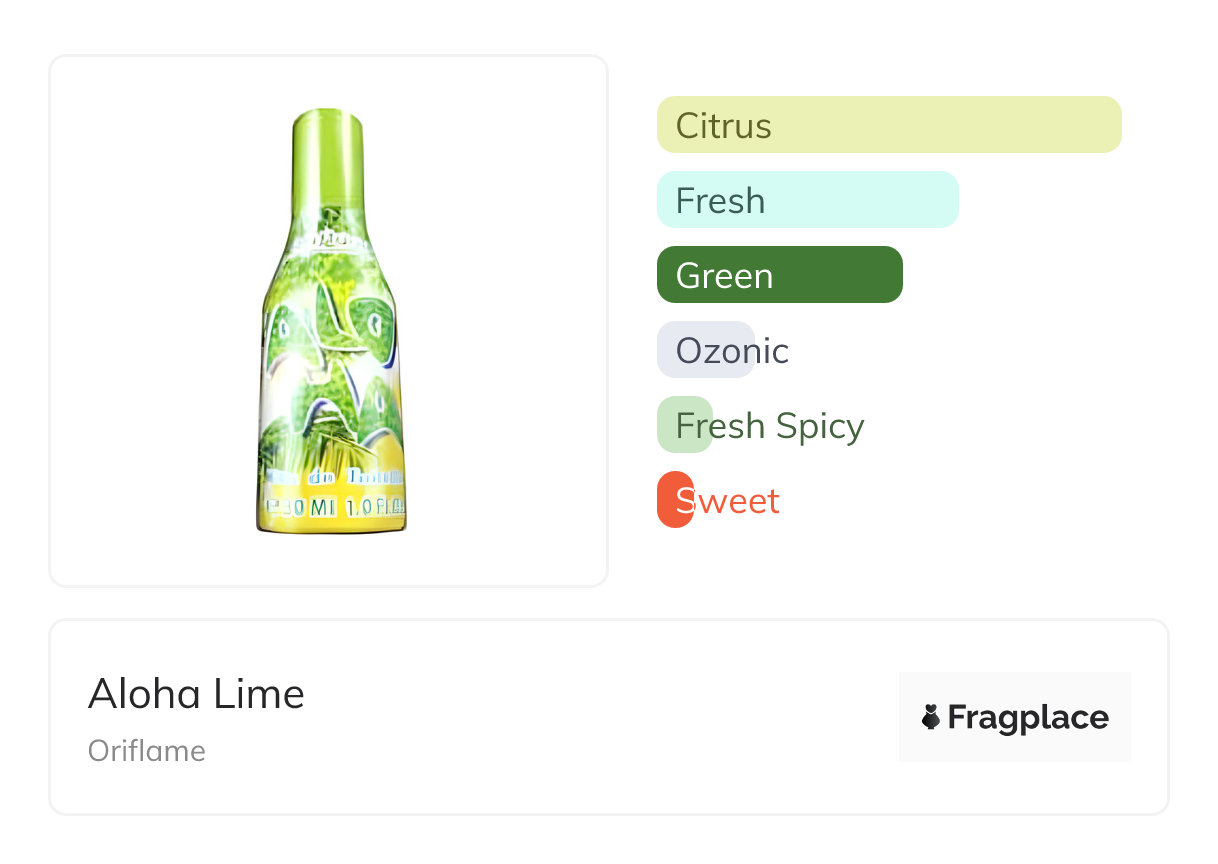This screenshot has width=1218, height=864.
Task: Click the red Sweet accord bar
Action: (x=675, y=500)
